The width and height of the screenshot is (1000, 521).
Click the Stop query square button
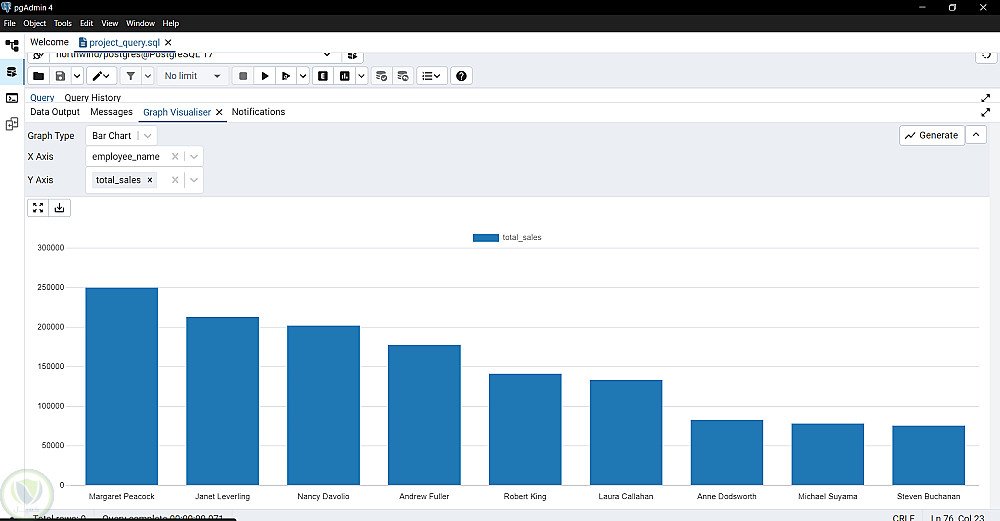click(242, 76)
